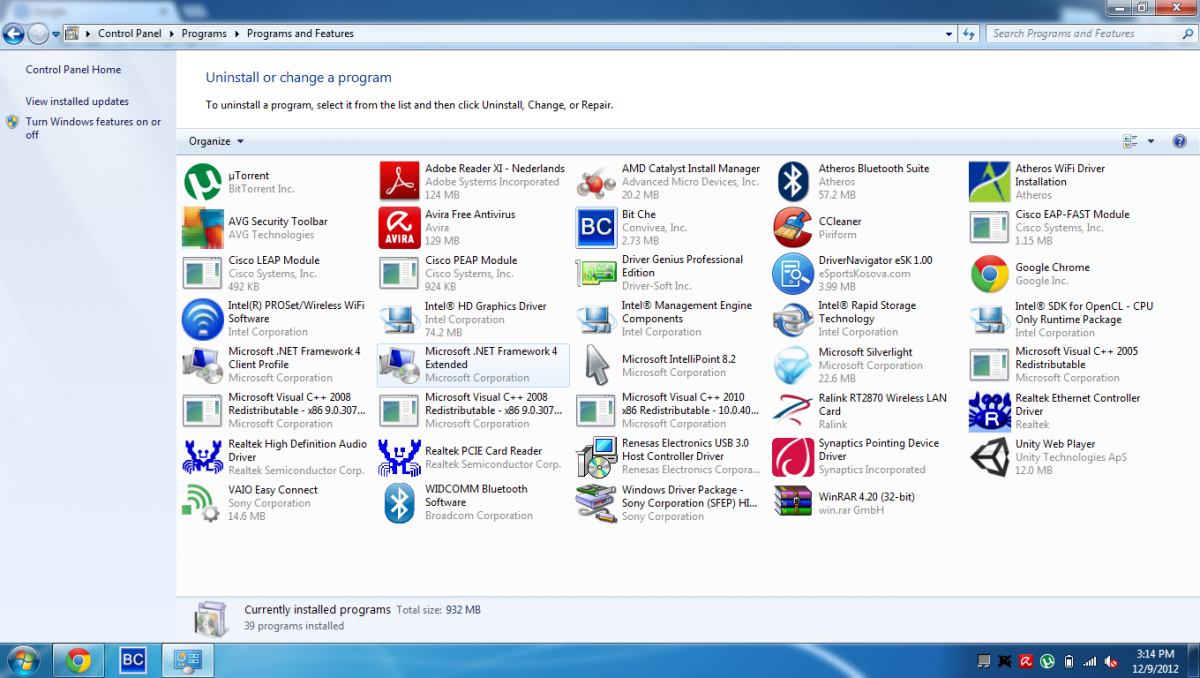This screenshot has width=1200, height=678.
Task: Click the Intel PROSet/Wireless WiFi Software icon
Action: point(203,319)
